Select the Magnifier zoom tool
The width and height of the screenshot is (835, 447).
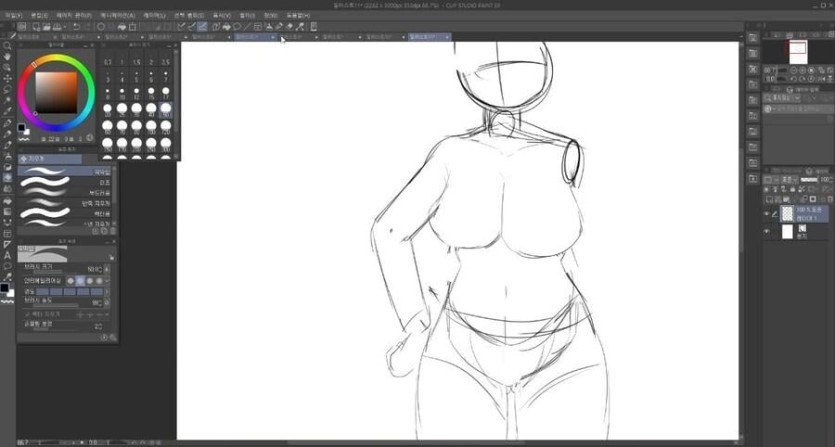(8, 46)
